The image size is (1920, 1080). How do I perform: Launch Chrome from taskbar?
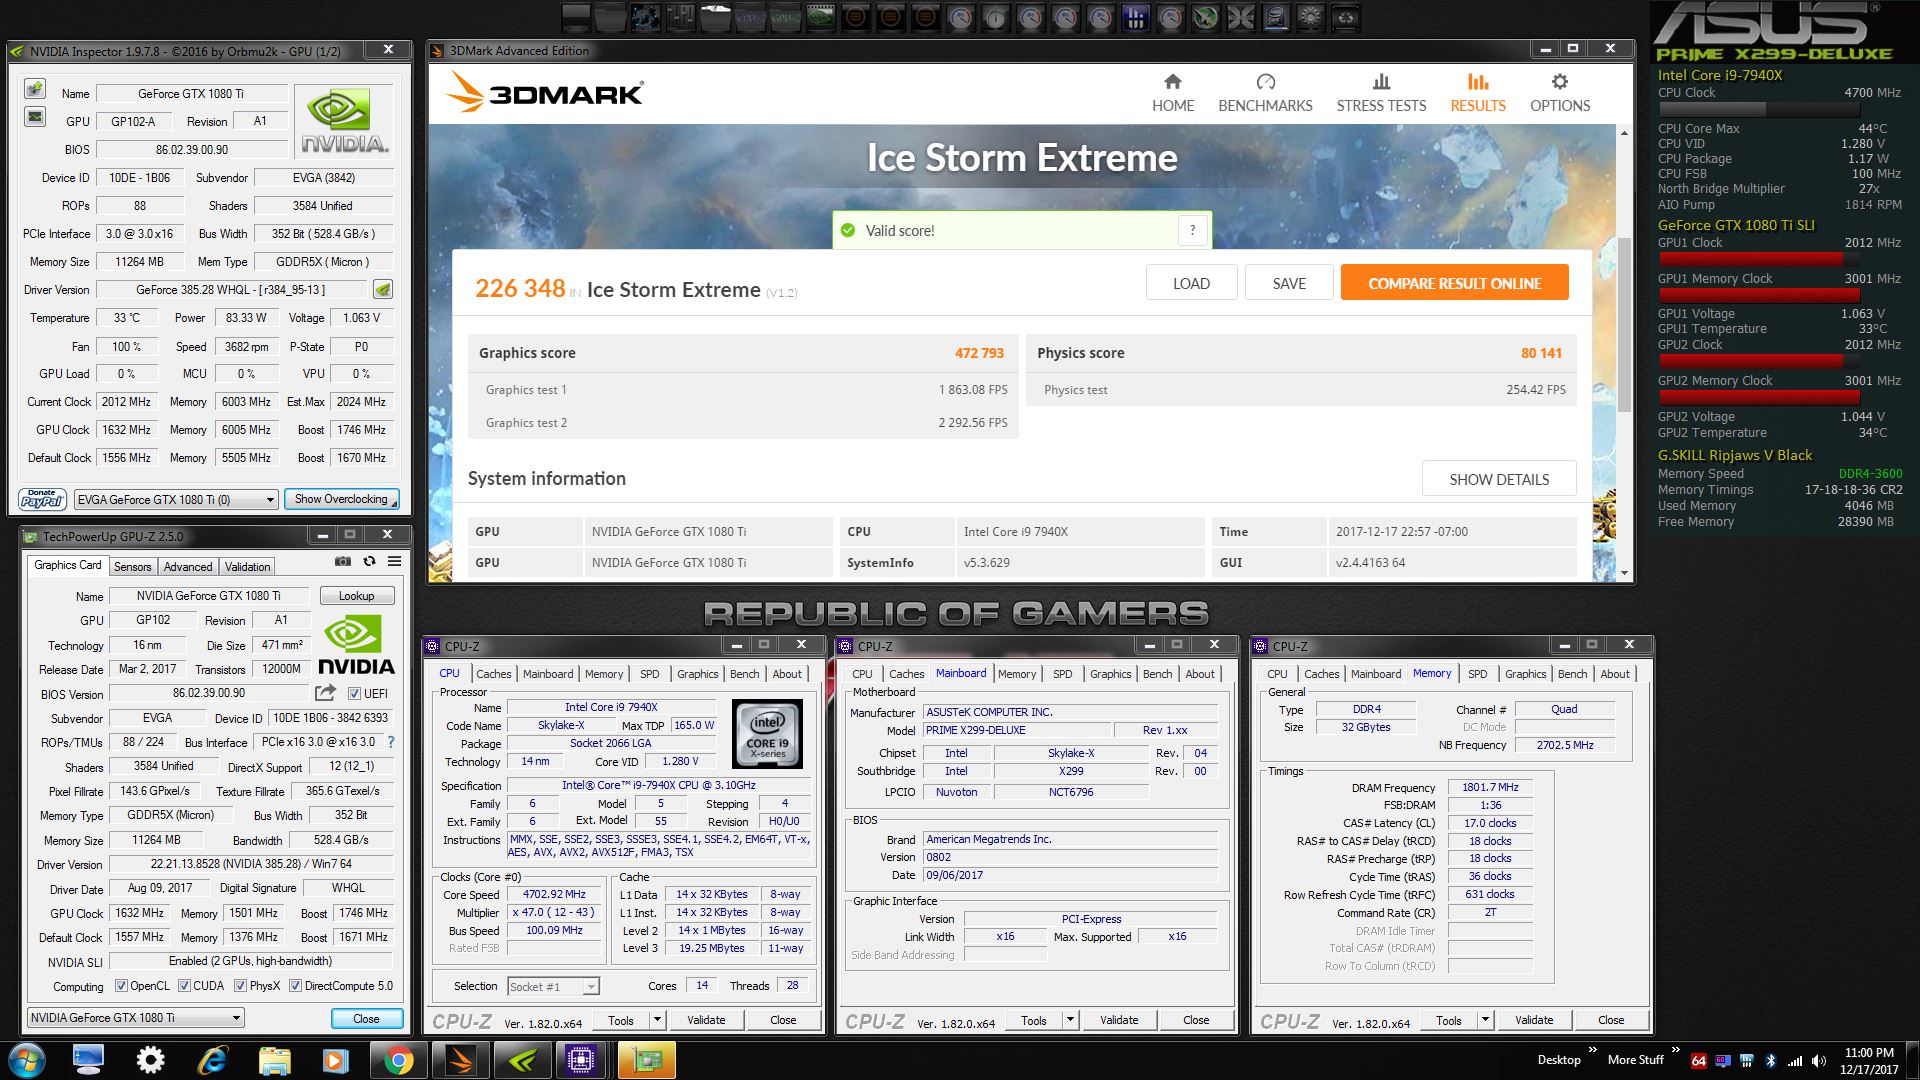397,1060
